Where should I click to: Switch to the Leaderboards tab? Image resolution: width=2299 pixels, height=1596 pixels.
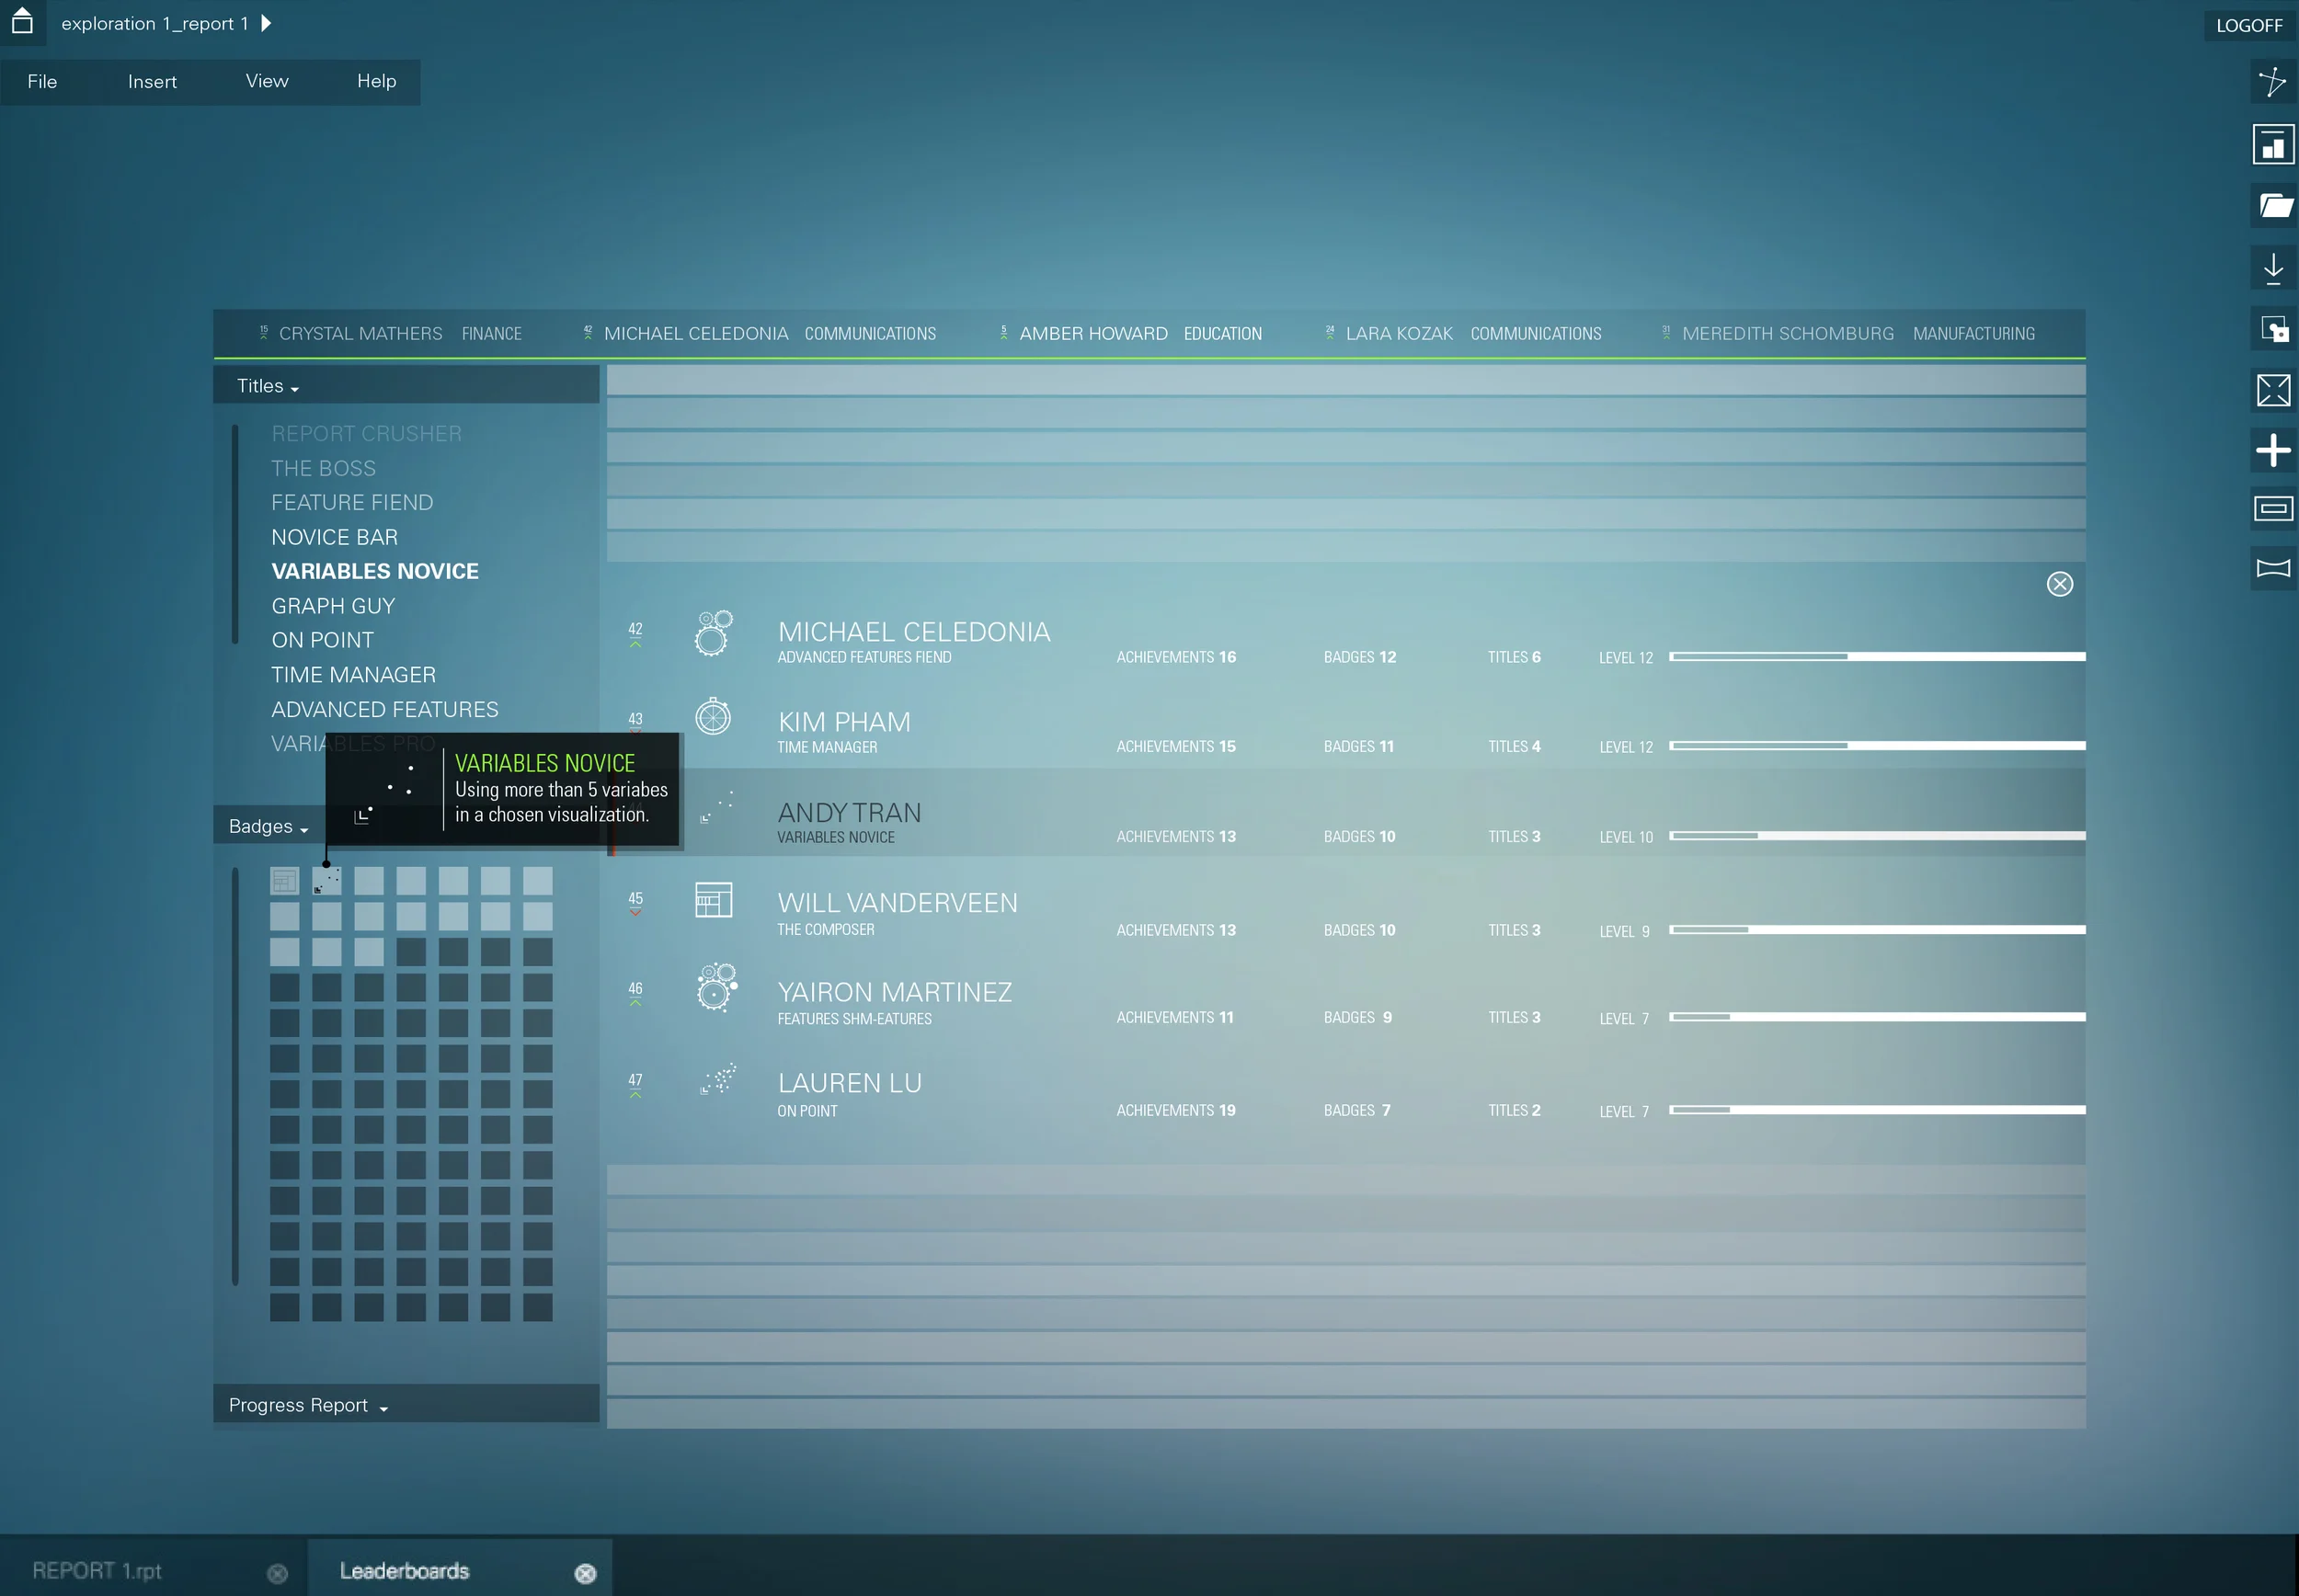(x=404, y=1570)
